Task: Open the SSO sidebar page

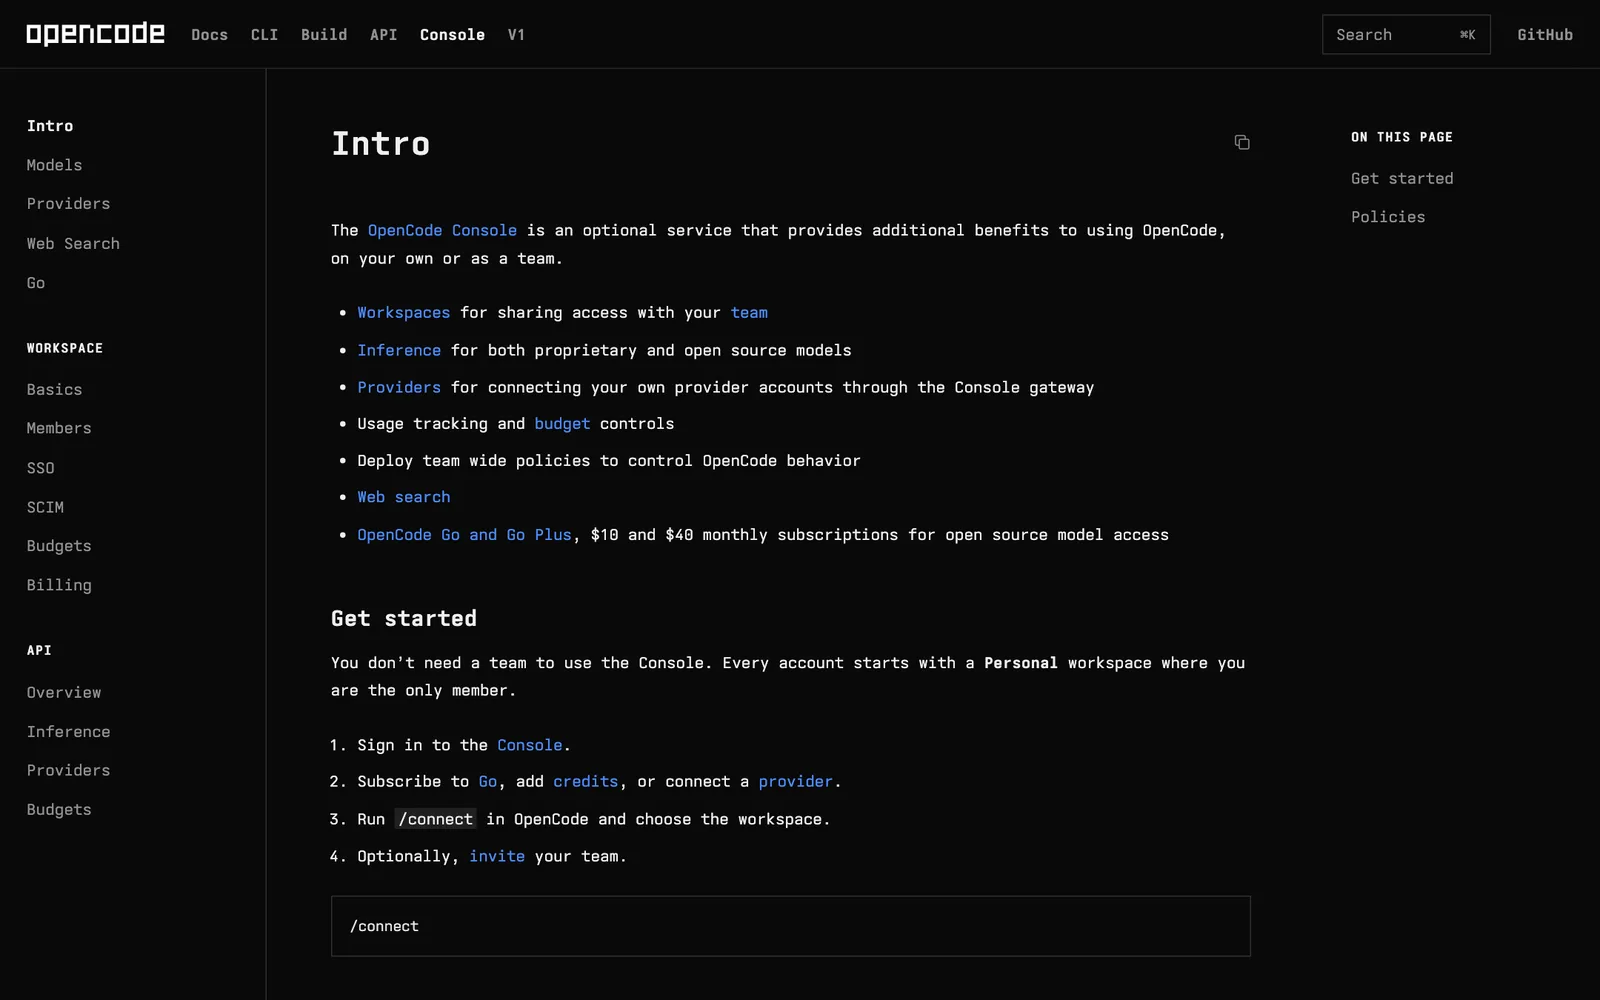Action: point(41,468)
